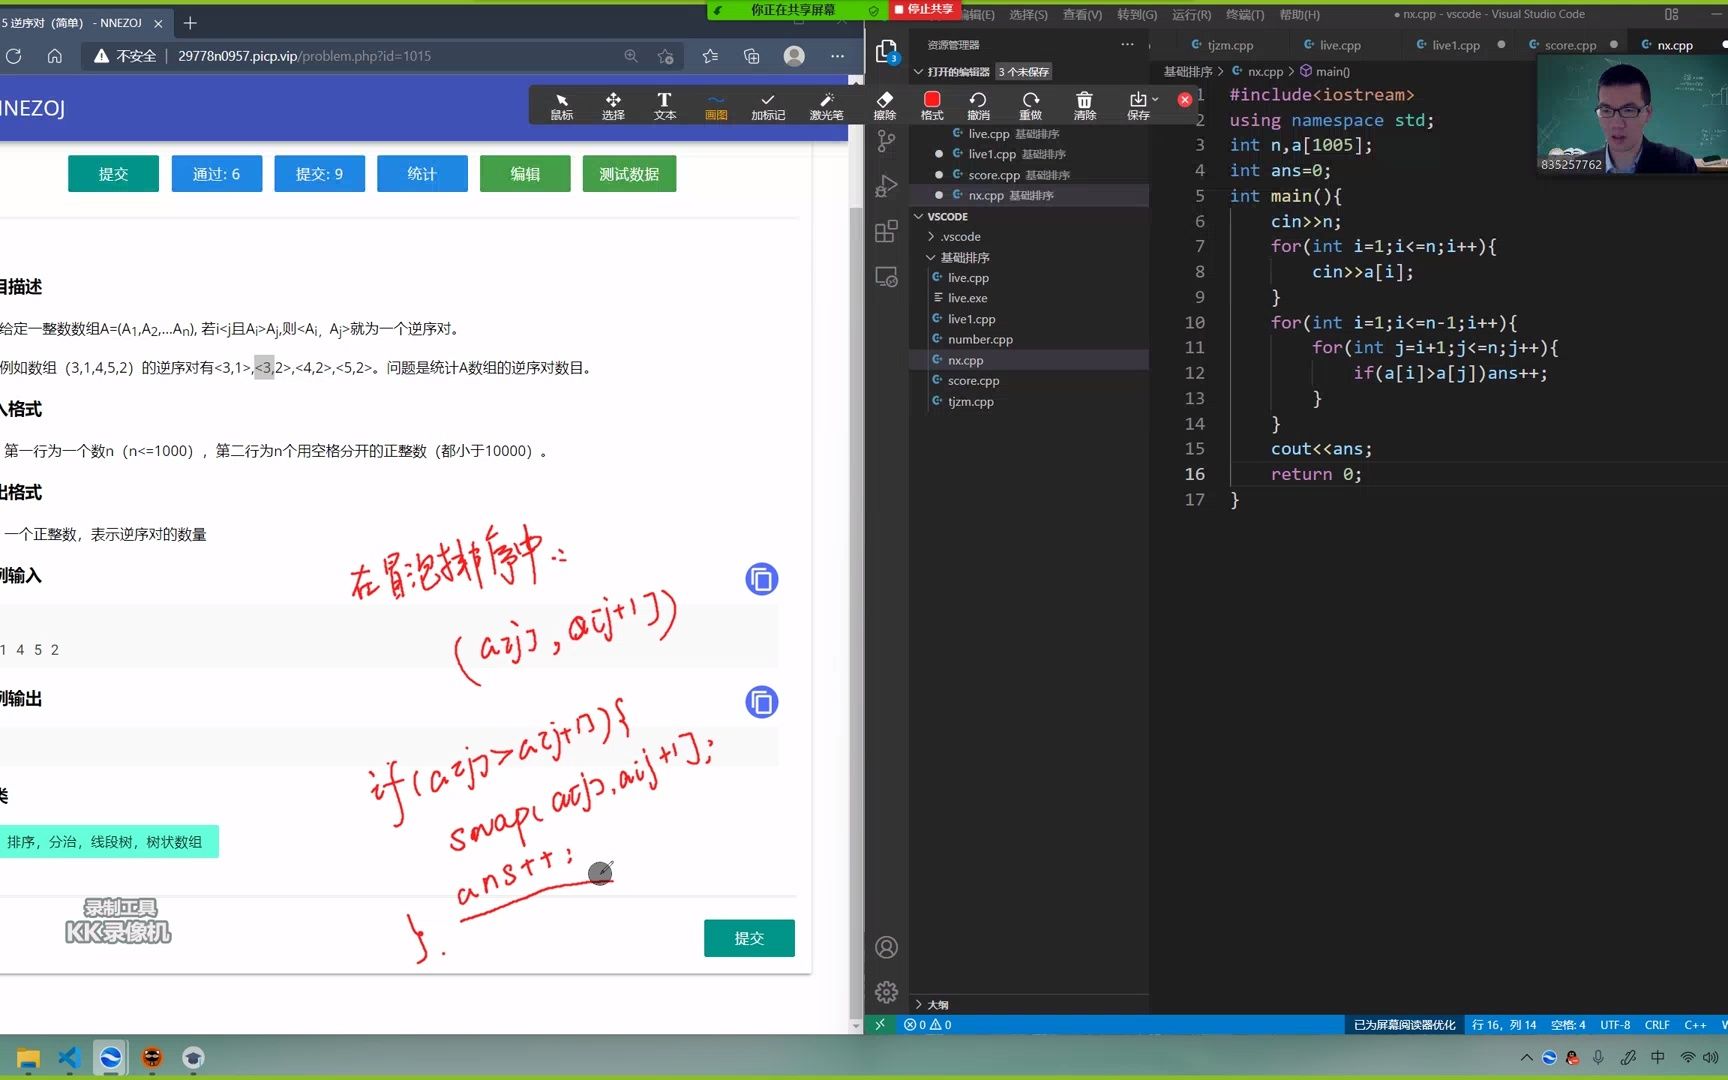The height and width of the screenshot is (1080, 1728).
Task: Select the 加标记 stamp tool
Action: point(768,105)
